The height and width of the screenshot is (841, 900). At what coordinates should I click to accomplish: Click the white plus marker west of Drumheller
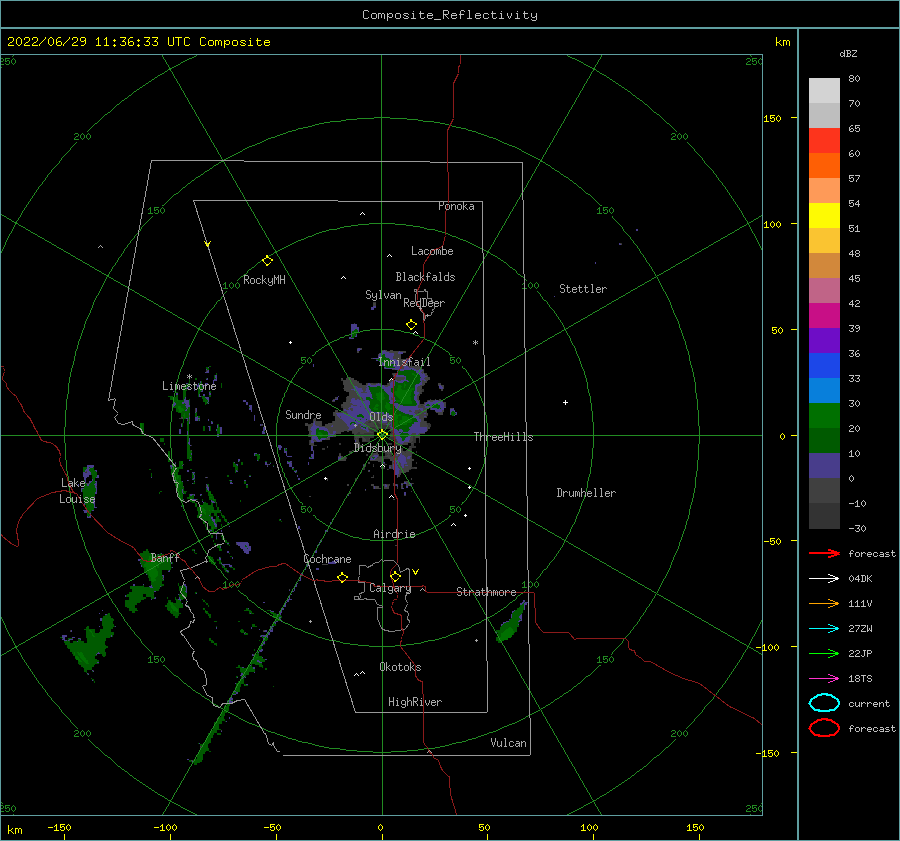(x=565, y=402)
